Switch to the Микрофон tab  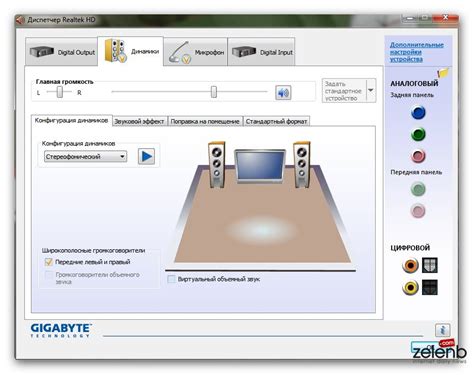tap(196, 52)
